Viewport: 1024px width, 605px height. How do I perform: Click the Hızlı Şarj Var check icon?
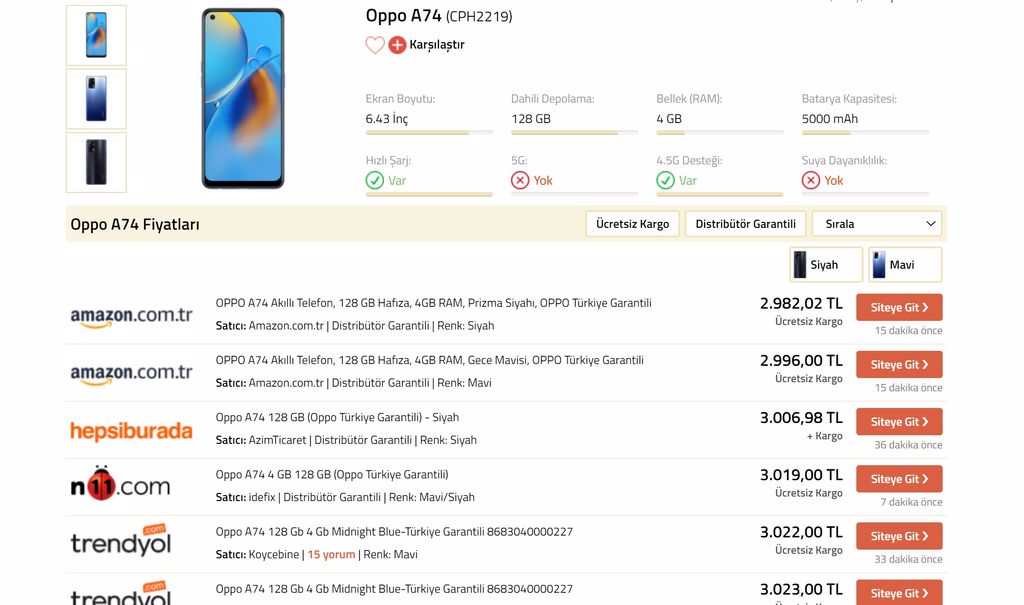coord(375,180)
